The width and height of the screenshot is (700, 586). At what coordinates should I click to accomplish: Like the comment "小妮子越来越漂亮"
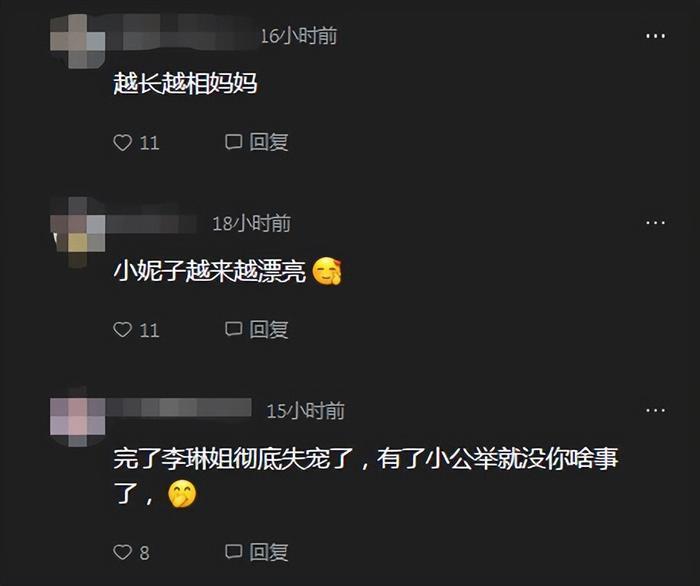tap(122, 330)
